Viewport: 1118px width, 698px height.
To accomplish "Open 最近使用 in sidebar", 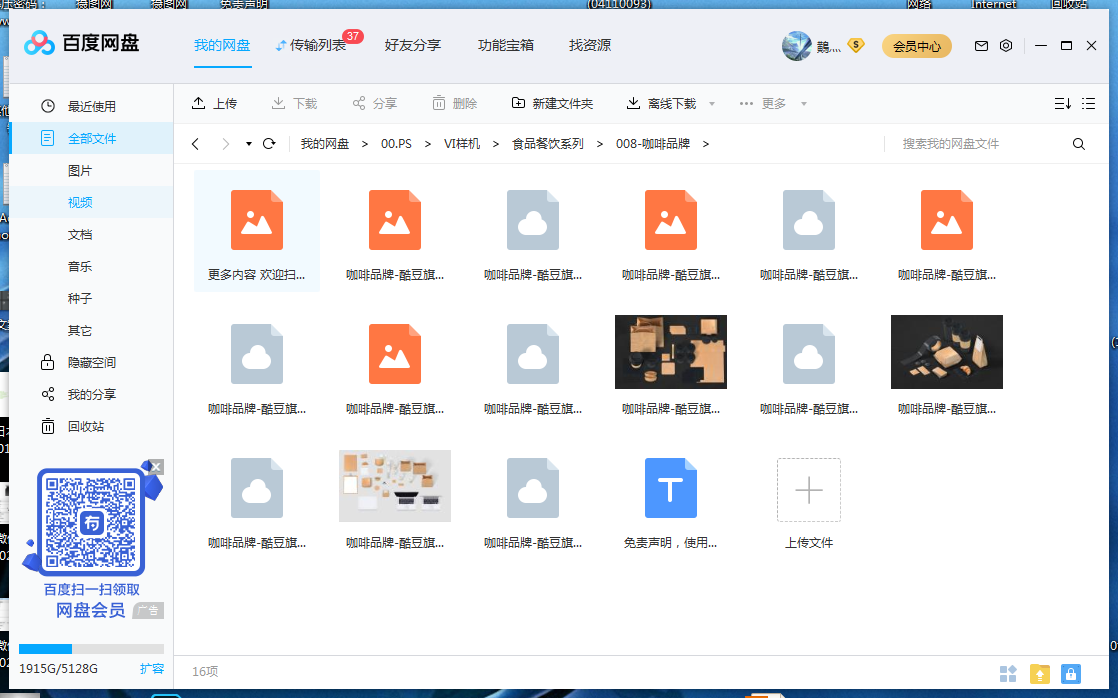I will tap(91, 106).
